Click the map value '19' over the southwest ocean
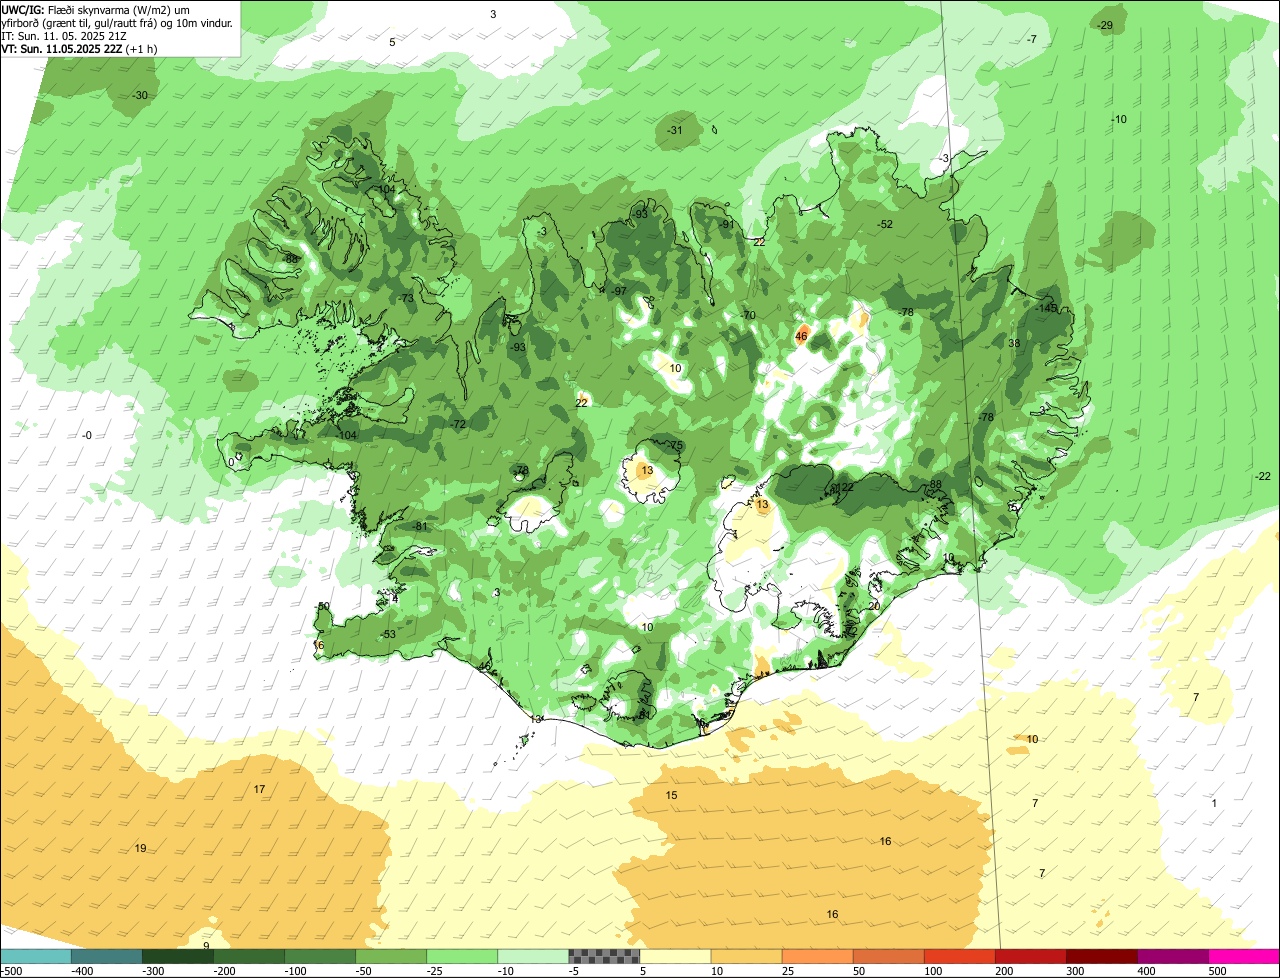This screenshot has width=1280, height=978. (140, 848)
